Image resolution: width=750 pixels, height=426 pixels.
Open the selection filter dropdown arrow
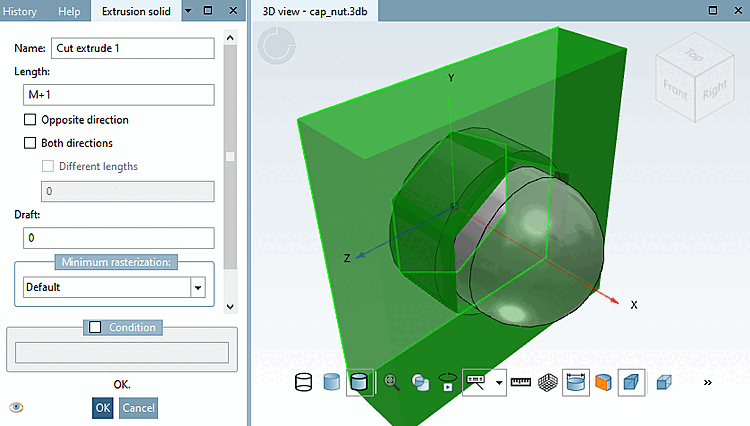click(499, 382)
